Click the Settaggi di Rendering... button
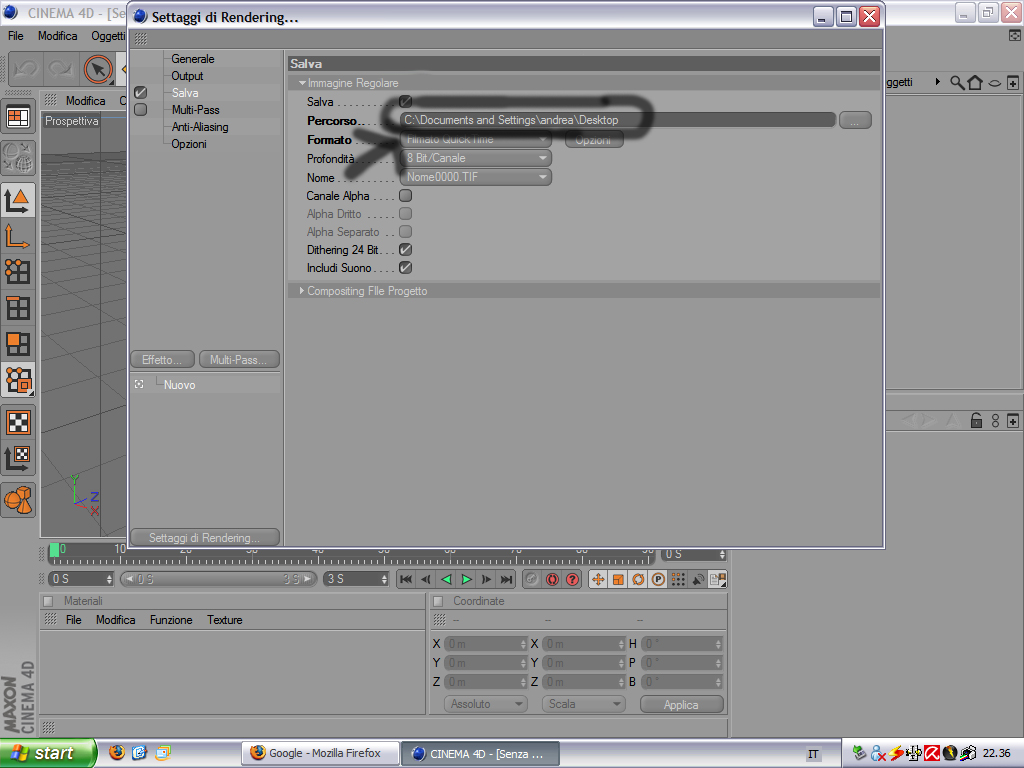 (x=205, y=537)
